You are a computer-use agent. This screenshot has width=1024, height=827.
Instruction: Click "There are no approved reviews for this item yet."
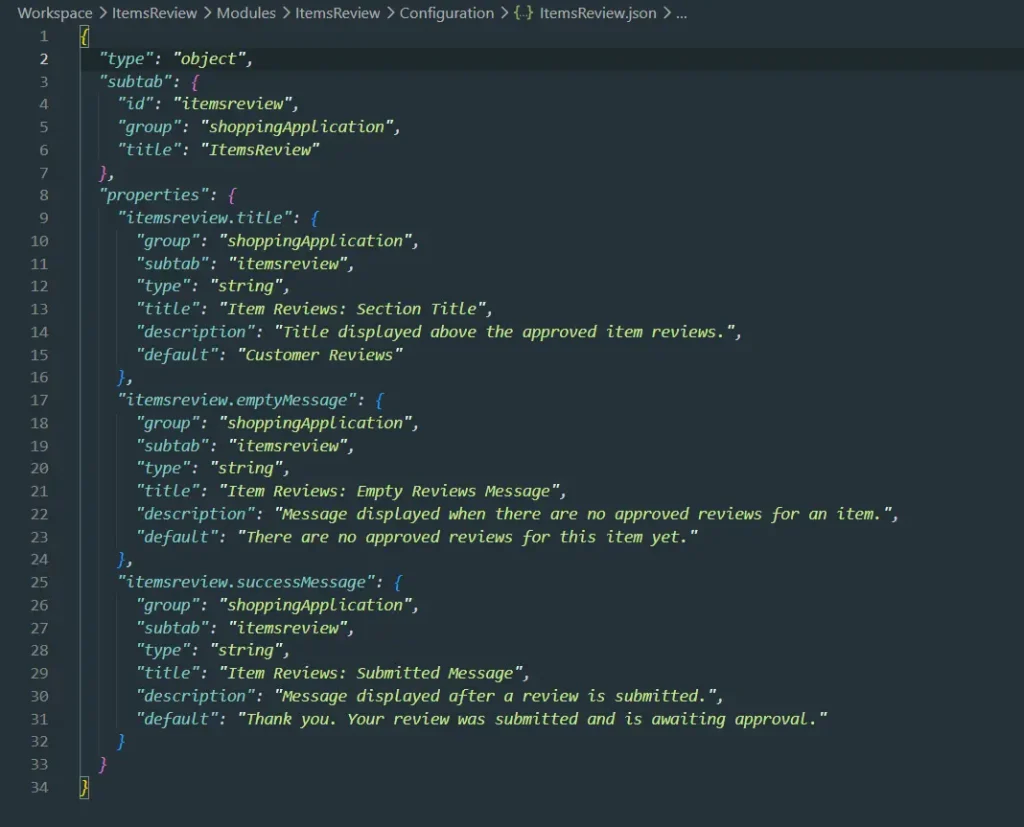467,537
